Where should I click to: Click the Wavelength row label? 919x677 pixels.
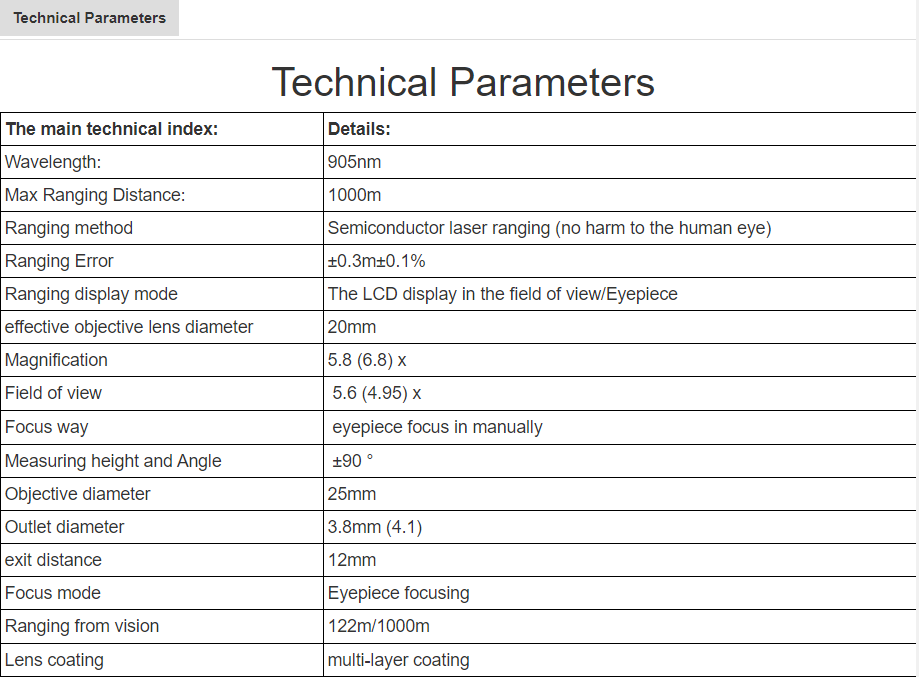[53, 162]
